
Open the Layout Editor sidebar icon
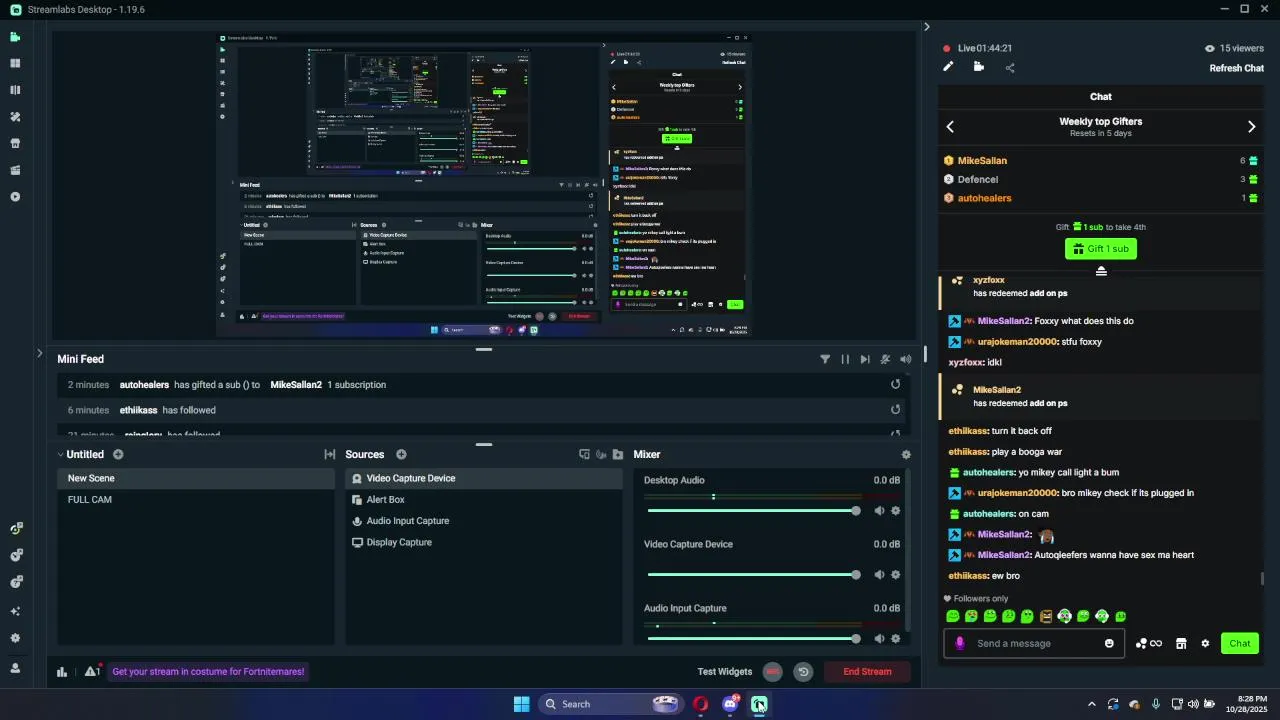pyautogui.click(x=15, y=63)
